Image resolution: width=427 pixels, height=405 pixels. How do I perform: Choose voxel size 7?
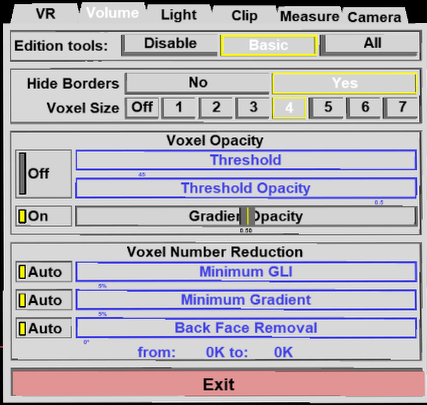pos(401,108)
